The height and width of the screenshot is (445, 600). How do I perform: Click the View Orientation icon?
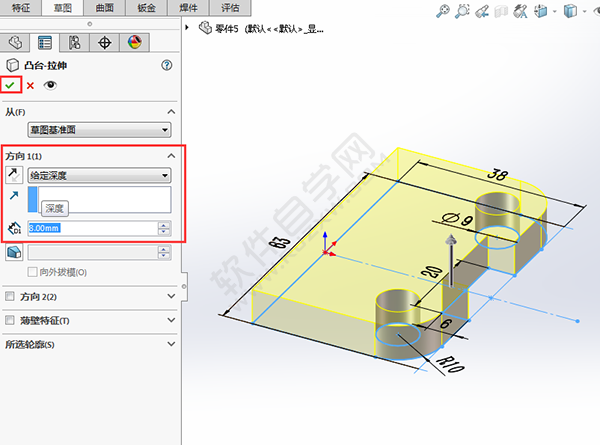[541, 11]
